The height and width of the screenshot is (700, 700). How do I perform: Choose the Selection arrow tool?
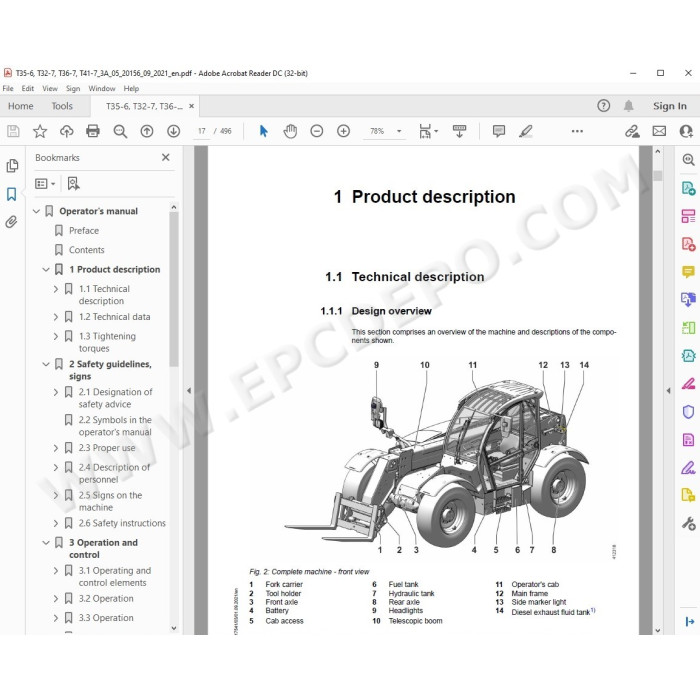click(x=263, y=131)
